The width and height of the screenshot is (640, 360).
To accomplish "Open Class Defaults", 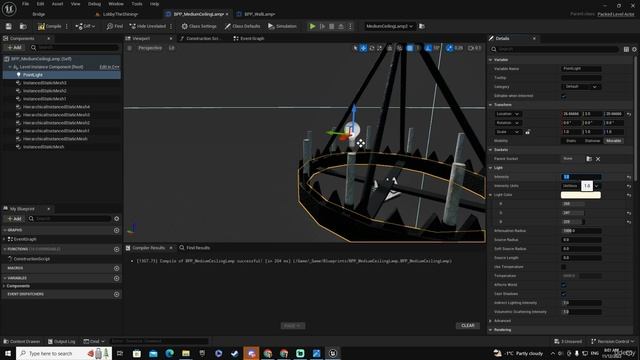I will click(x=242, y=26).
